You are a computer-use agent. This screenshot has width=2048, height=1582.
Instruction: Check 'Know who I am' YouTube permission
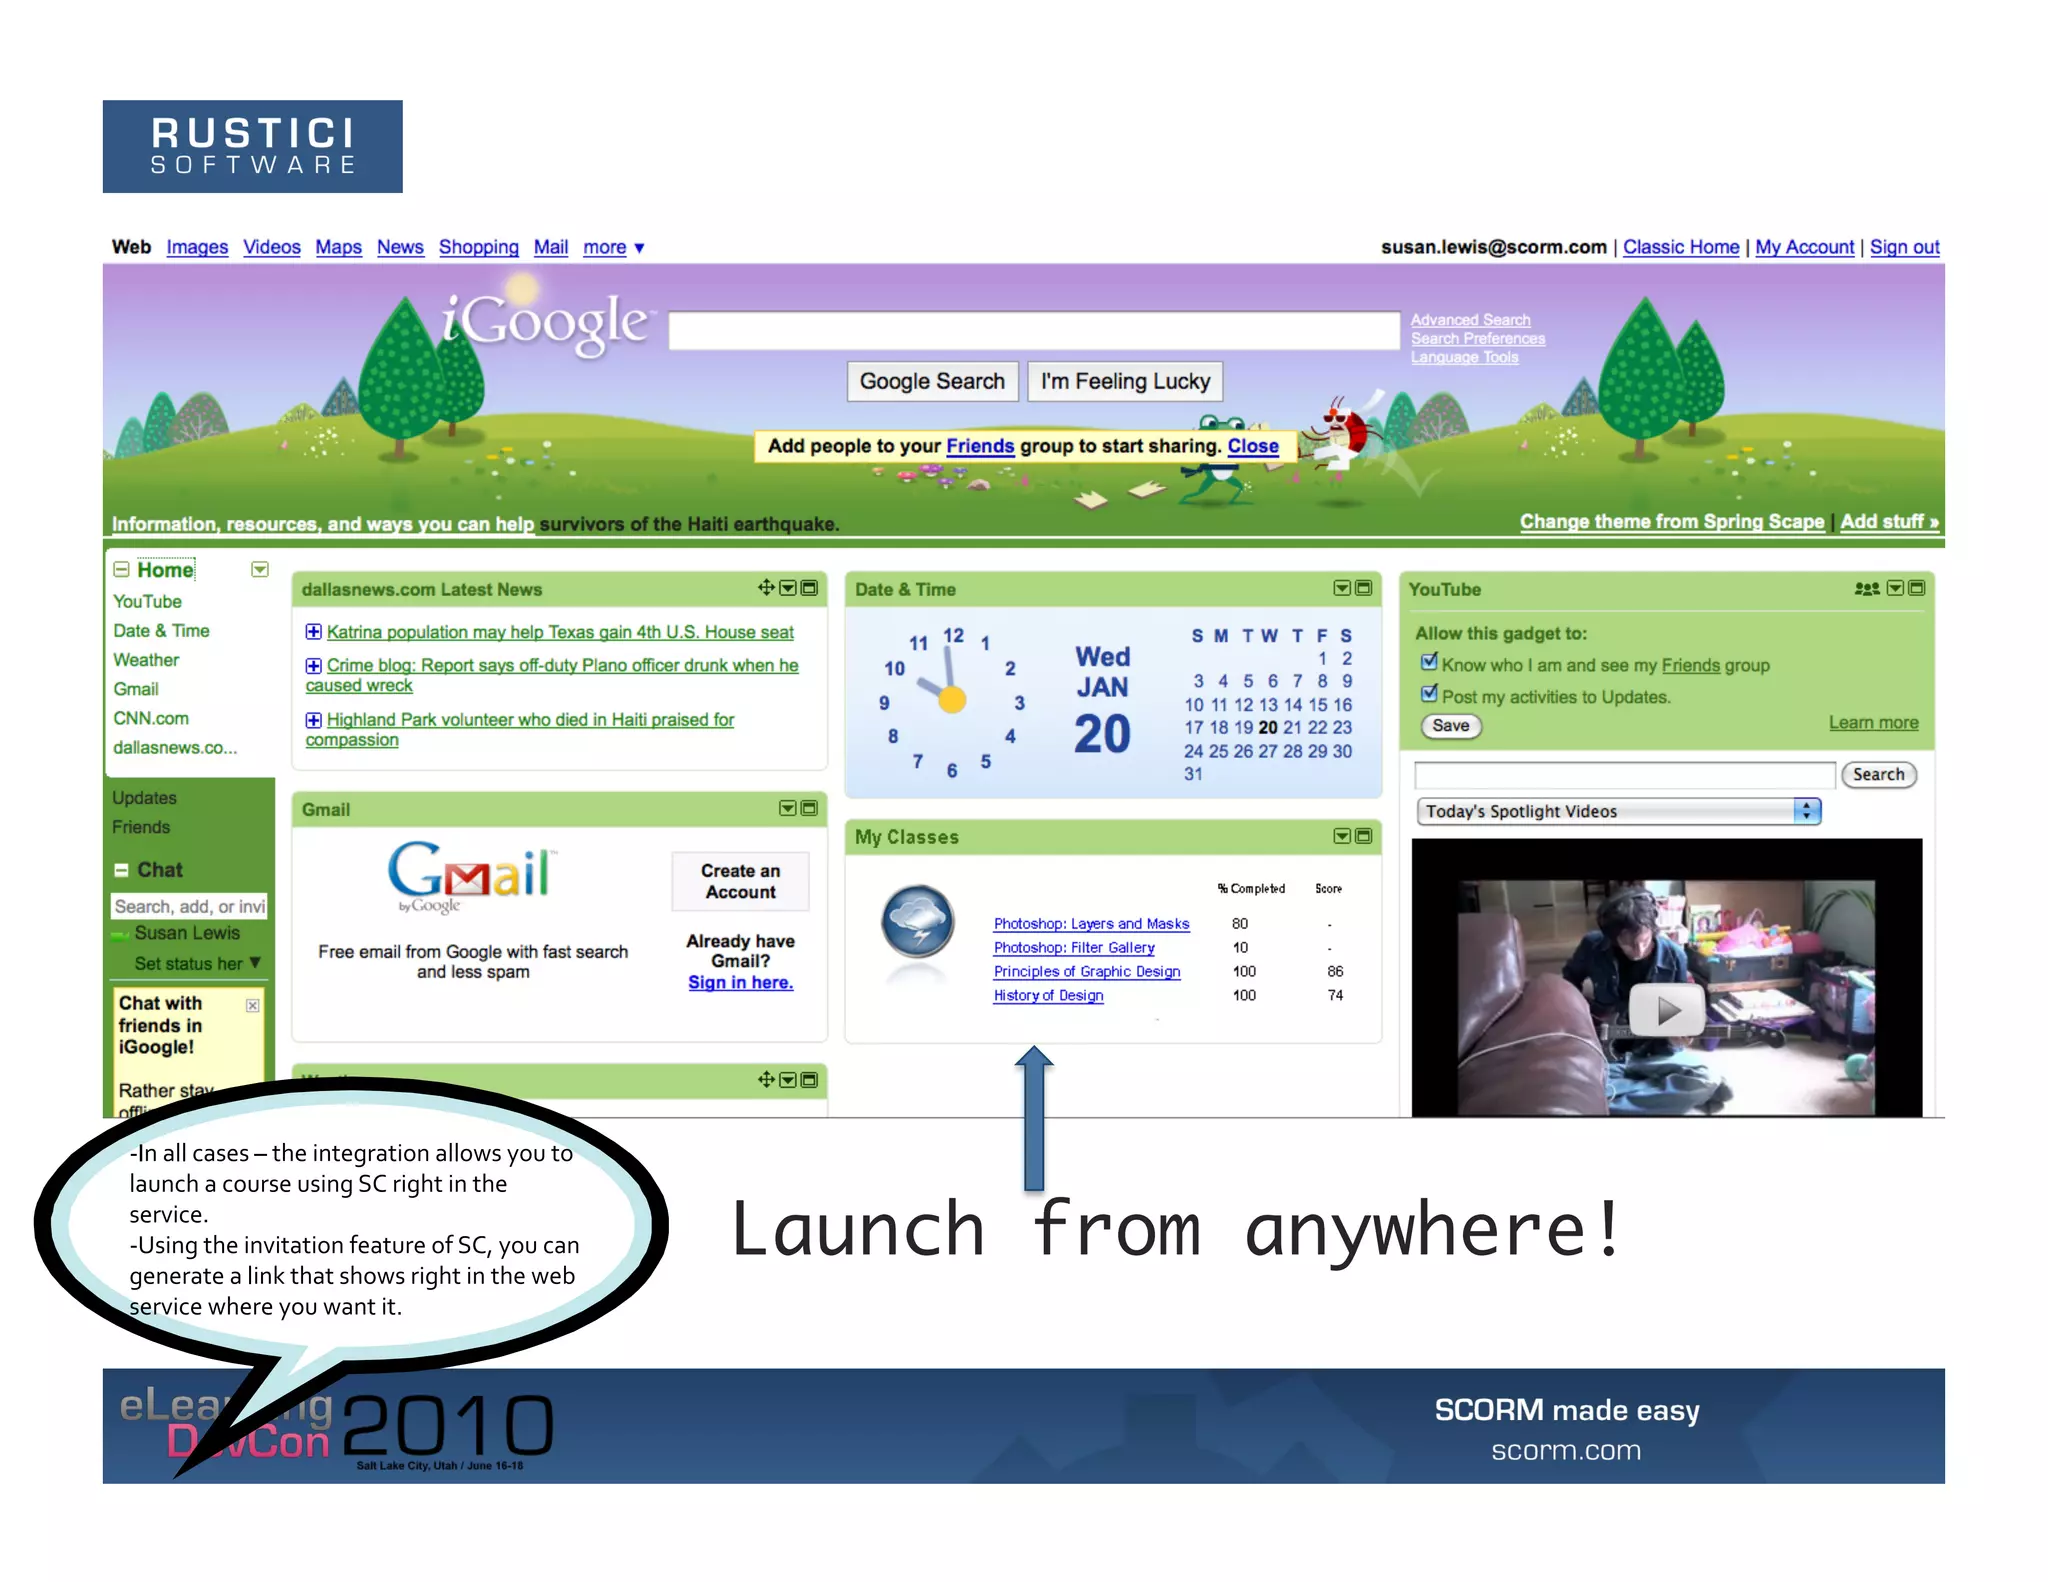click(1429, 662)
